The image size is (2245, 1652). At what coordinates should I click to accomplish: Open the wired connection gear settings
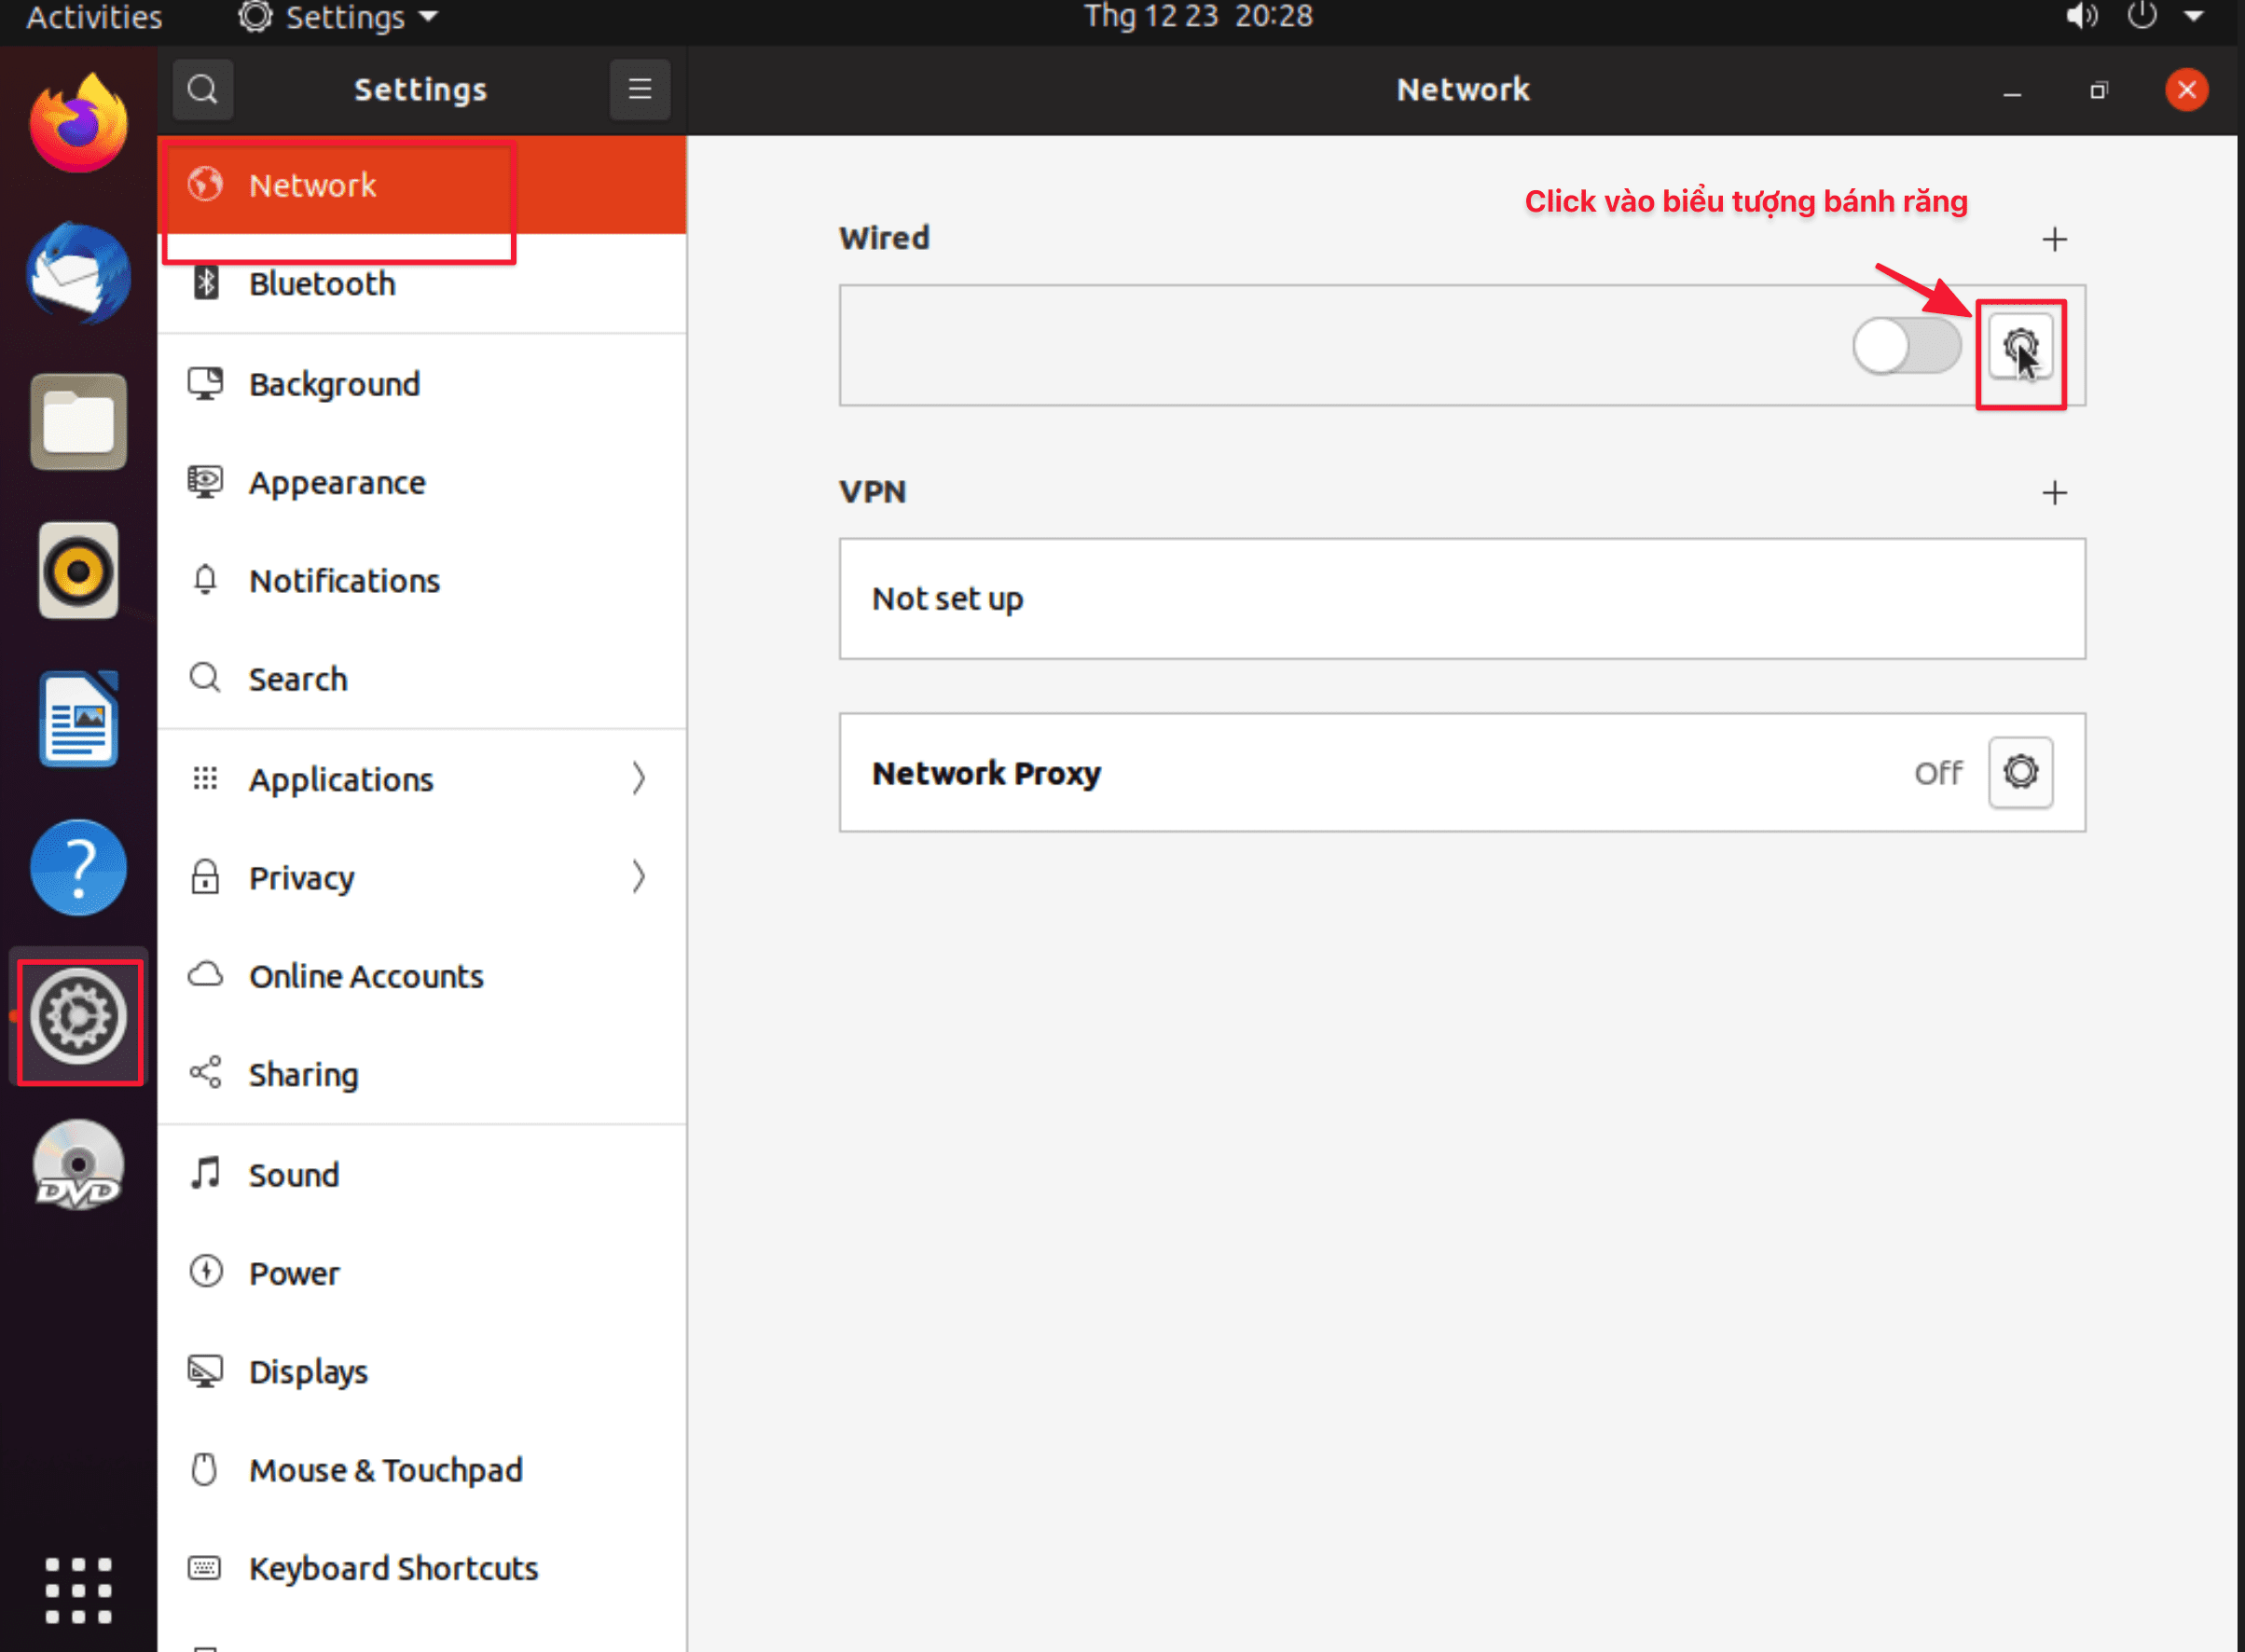tap(2021, 347)
